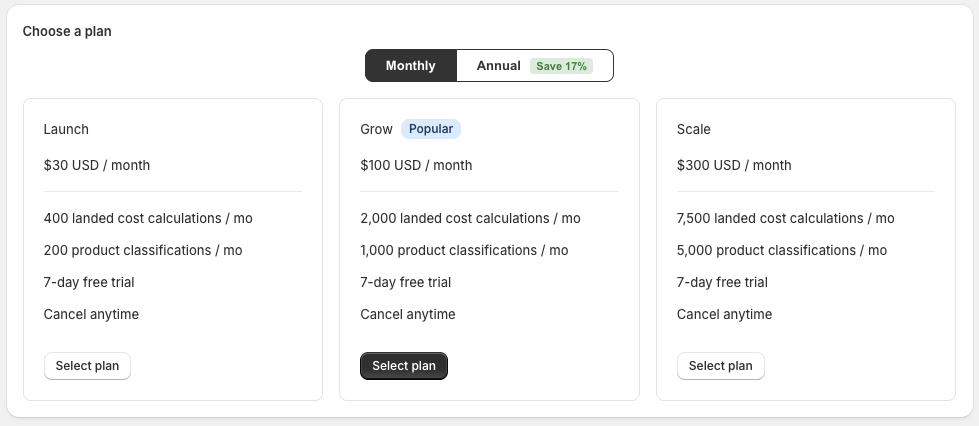The height and width of the screenshot is (426, 979).
Task: Switch to Annual billing
Action: pyautogui.click(x=499, y=66)
